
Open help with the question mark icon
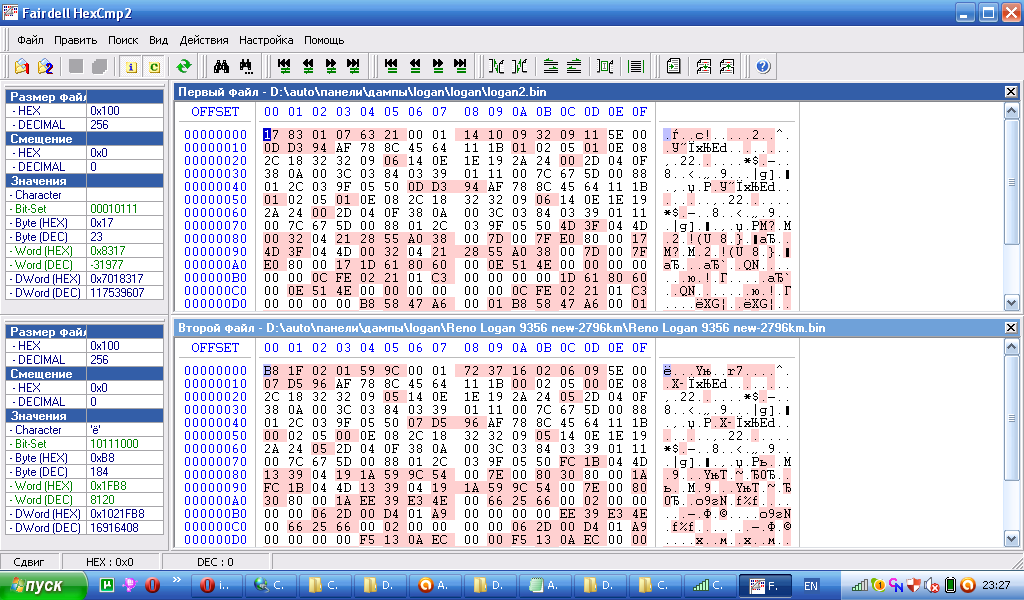763,67
